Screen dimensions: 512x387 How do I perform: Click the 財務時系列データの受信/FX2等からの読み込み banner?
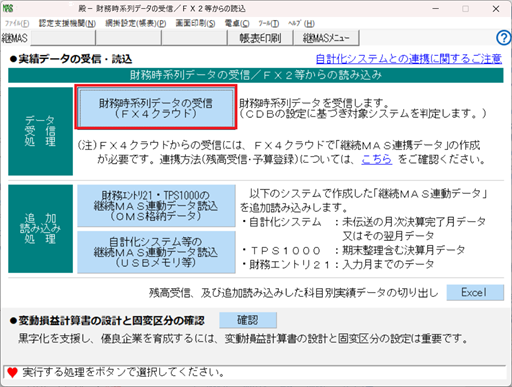[x=256, y=75]
